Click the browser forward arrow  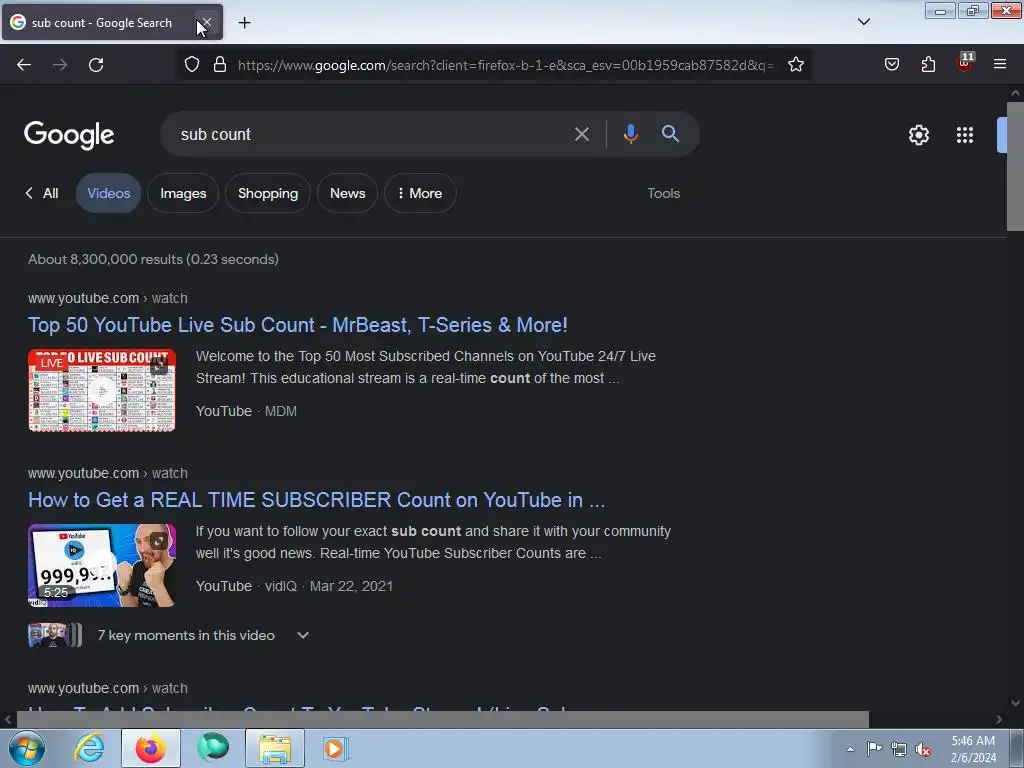[60, 65]
